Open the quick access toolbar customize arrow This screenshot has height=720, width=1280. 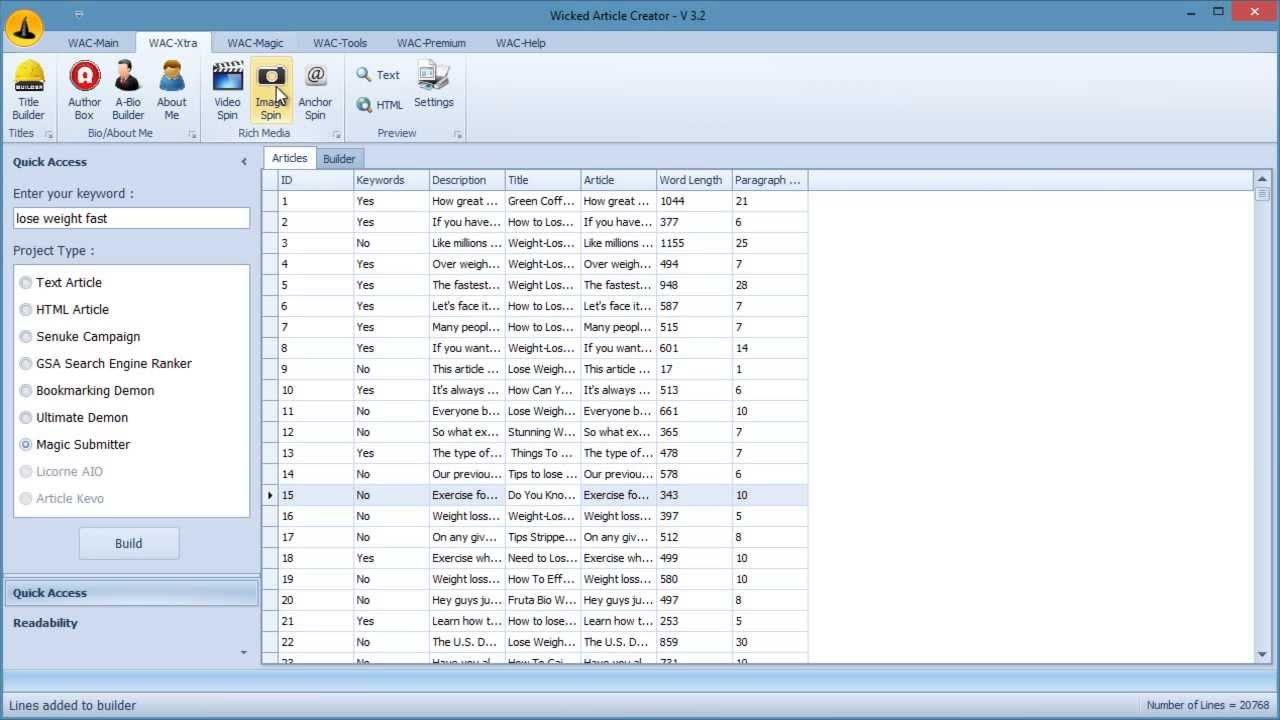point(79,14)
